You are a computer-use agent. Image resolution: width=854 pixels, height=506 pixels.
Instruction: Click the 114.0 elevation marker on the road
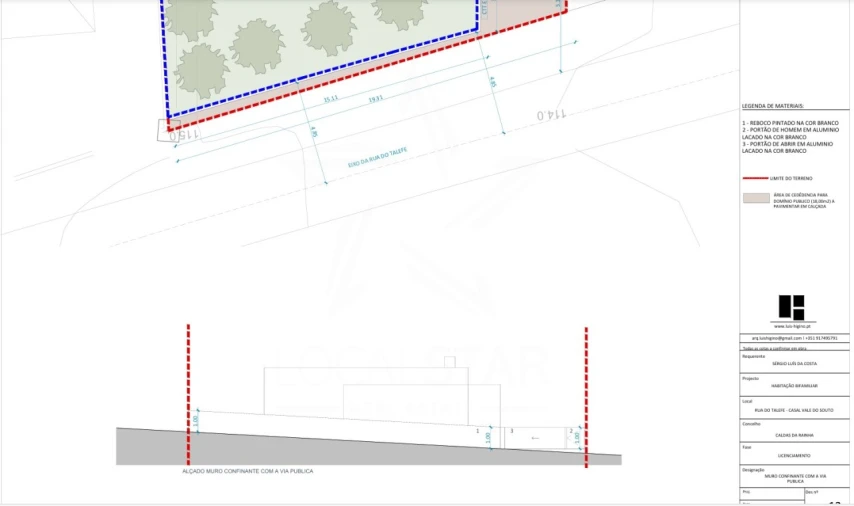552,115
